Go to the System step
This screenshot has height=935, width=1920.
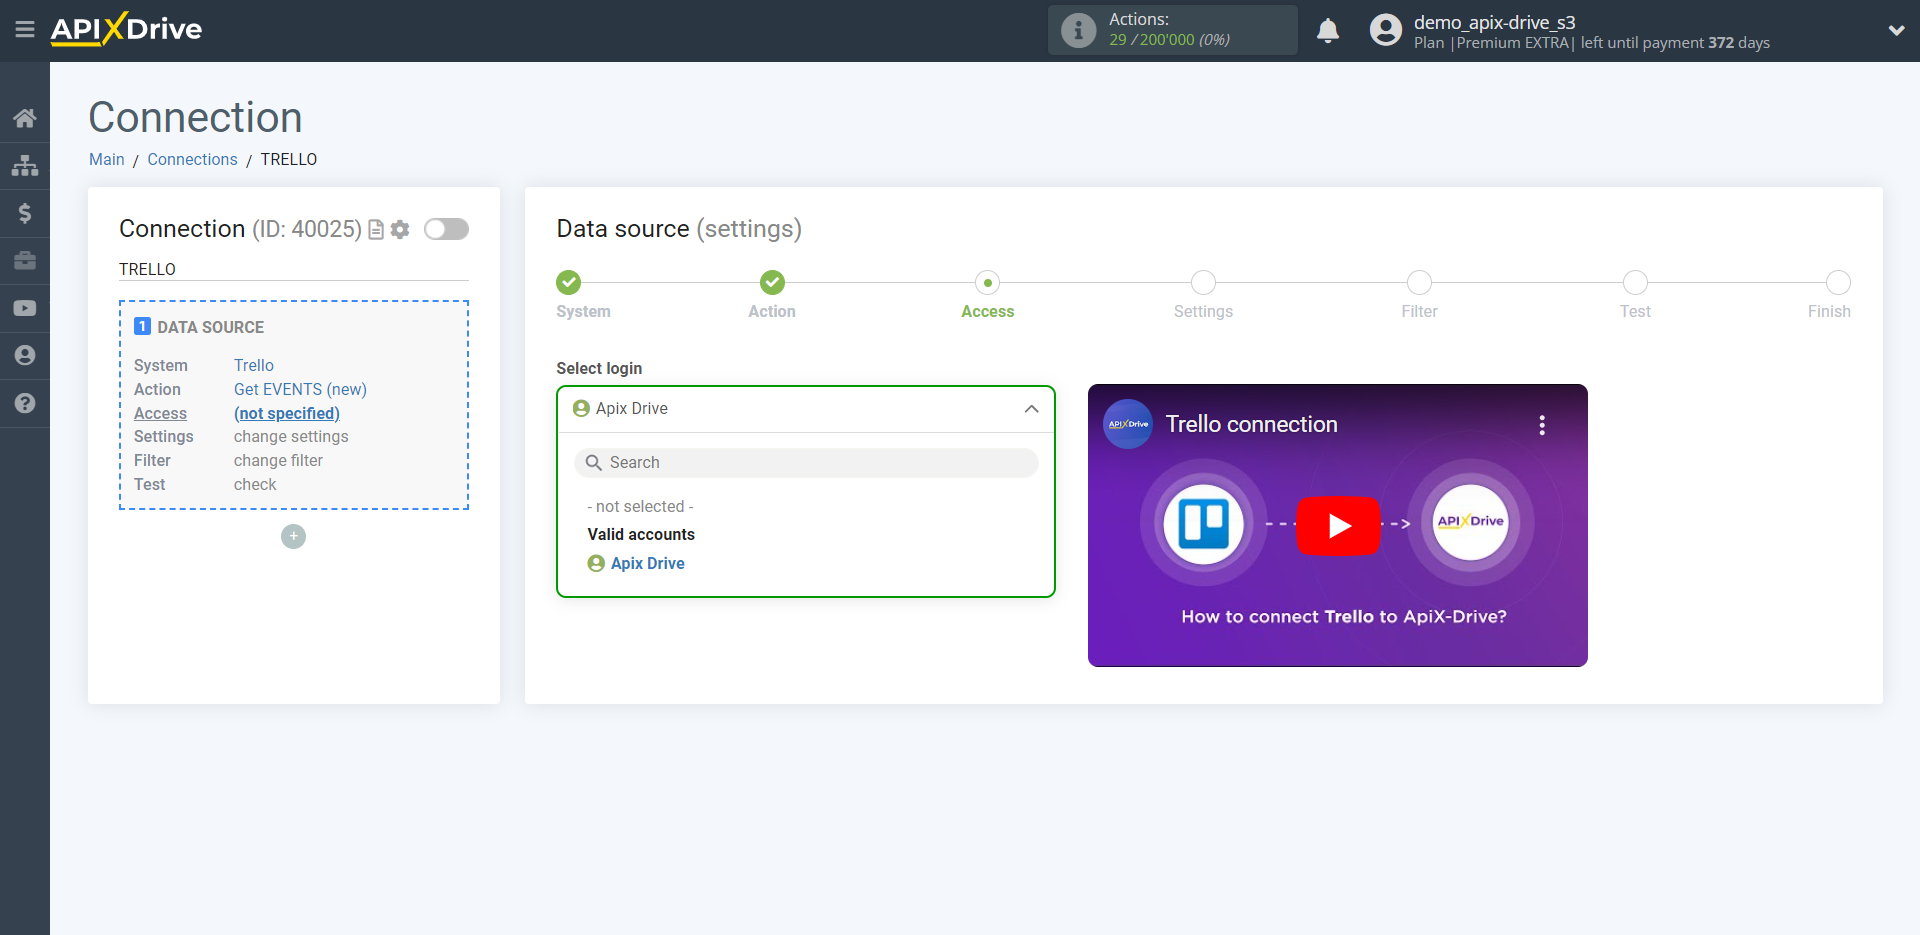[x=569, y=283]
